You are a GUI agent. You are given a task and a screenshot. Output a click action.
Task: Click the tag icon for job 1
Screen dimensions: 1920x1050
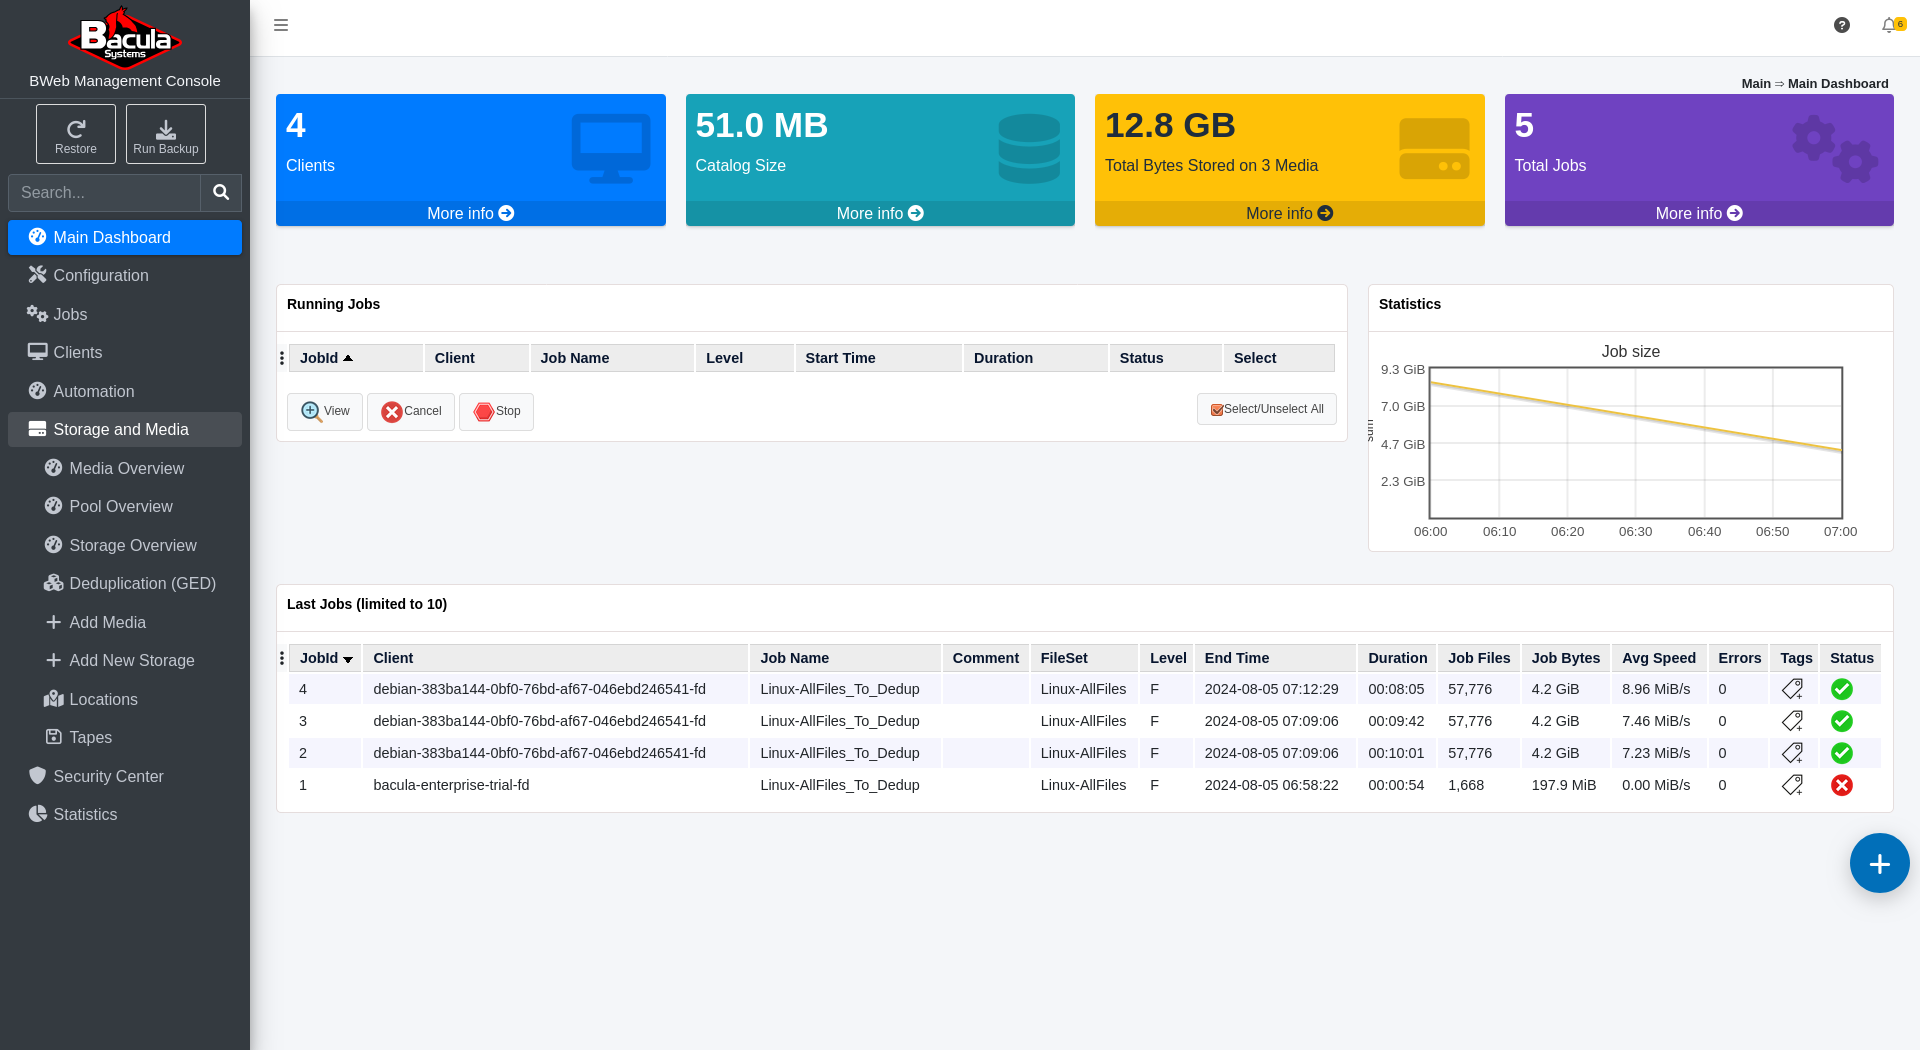(x=1793, y=785)
